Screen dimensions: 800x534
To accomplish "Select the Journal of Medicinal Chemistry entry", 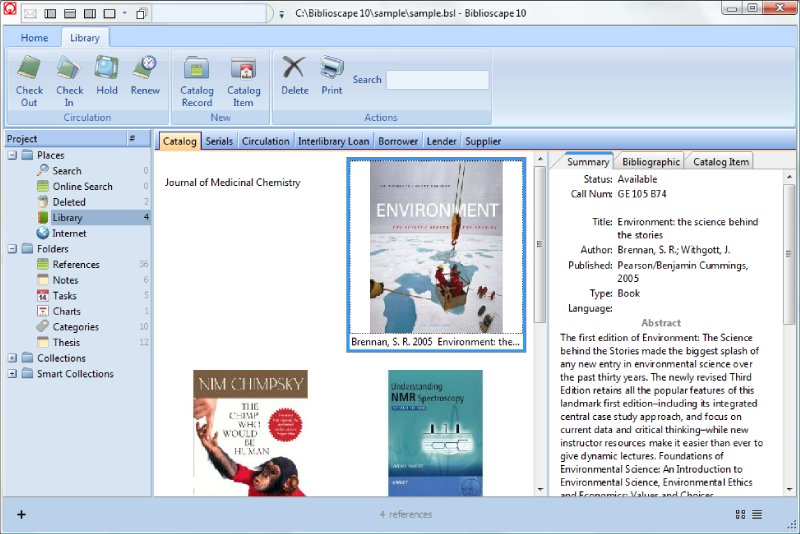I will point(233,182).
